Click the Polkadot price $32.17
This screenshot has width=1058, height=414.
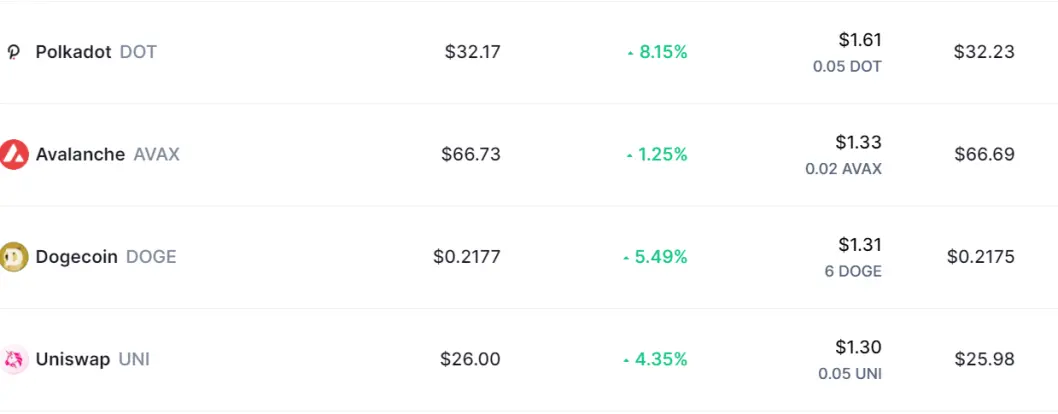(472, 52)
